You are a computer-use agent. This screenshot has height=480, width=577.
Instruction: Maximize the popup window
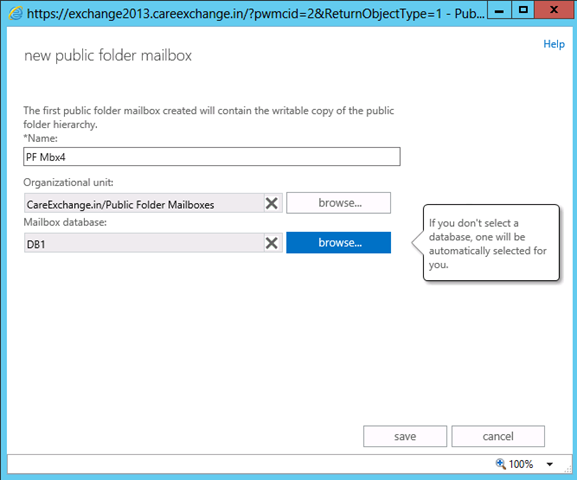(523, 10)
